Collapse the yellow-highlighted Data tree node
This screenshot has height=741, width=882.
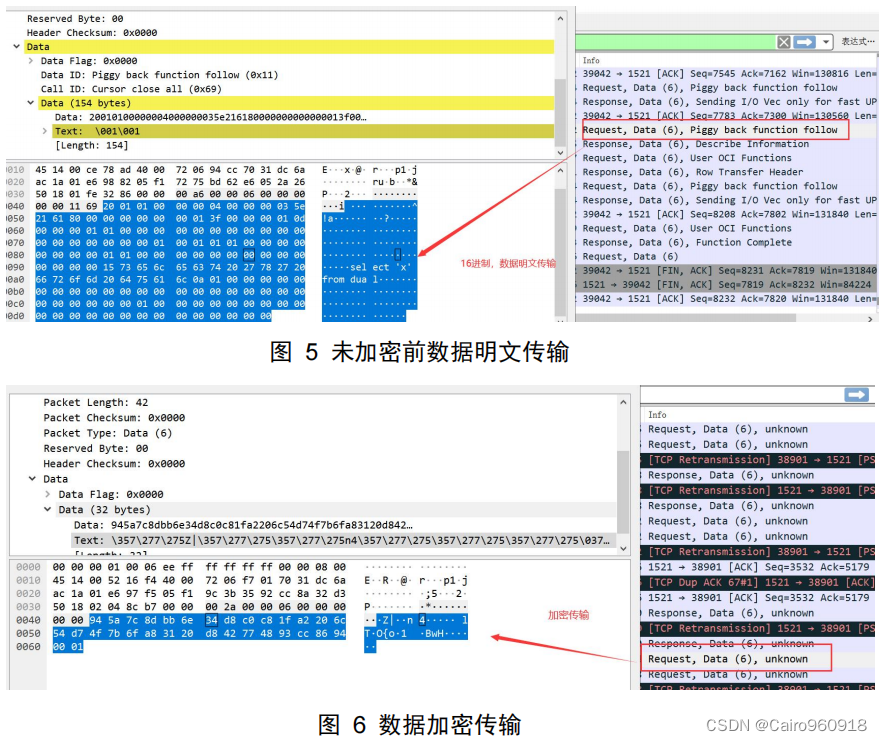coord(17,47)
